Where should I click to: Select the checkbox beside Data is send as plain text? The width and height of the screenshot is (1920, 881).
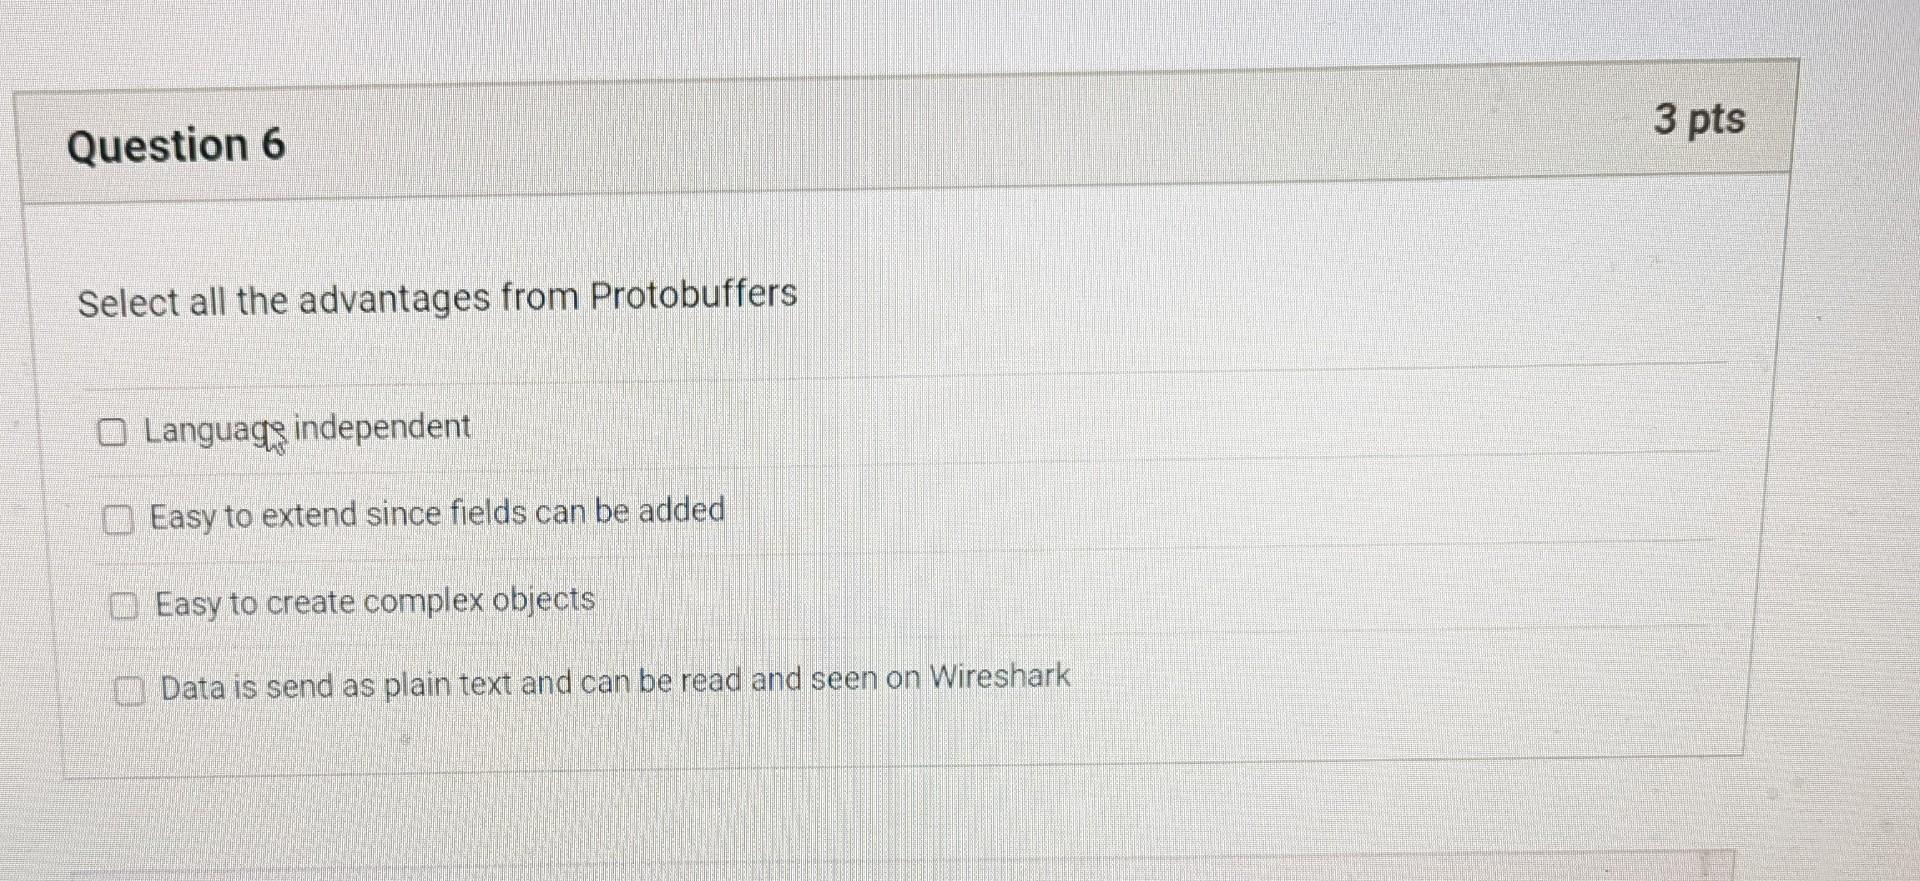(x=129, y=691)
